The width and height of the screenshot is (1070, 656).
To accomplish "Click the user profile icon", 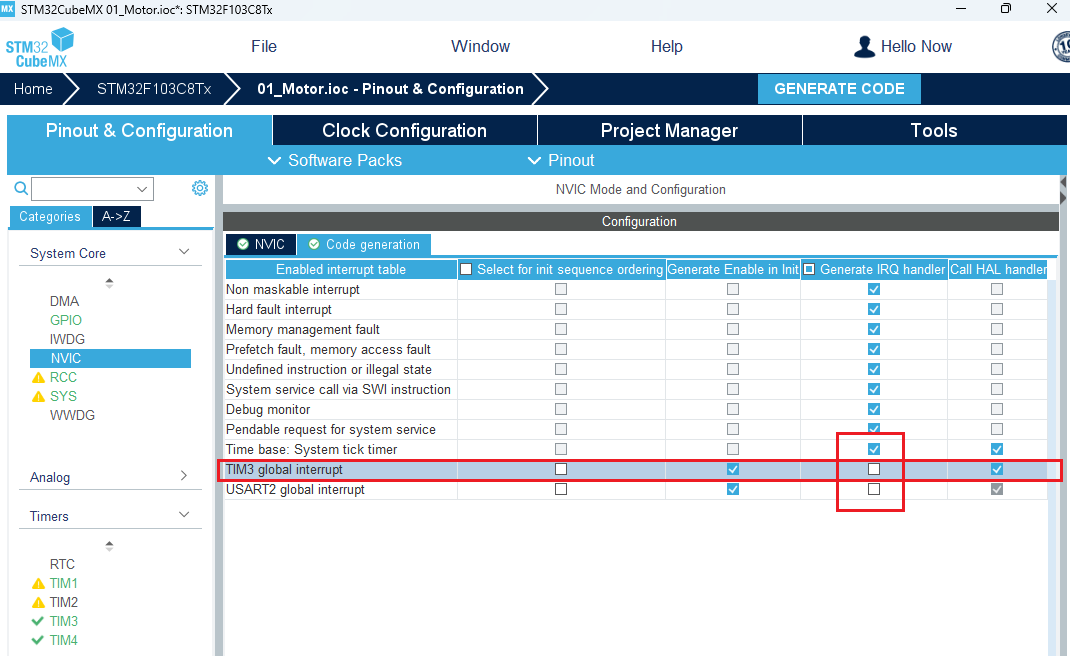I will pos(864,47).
